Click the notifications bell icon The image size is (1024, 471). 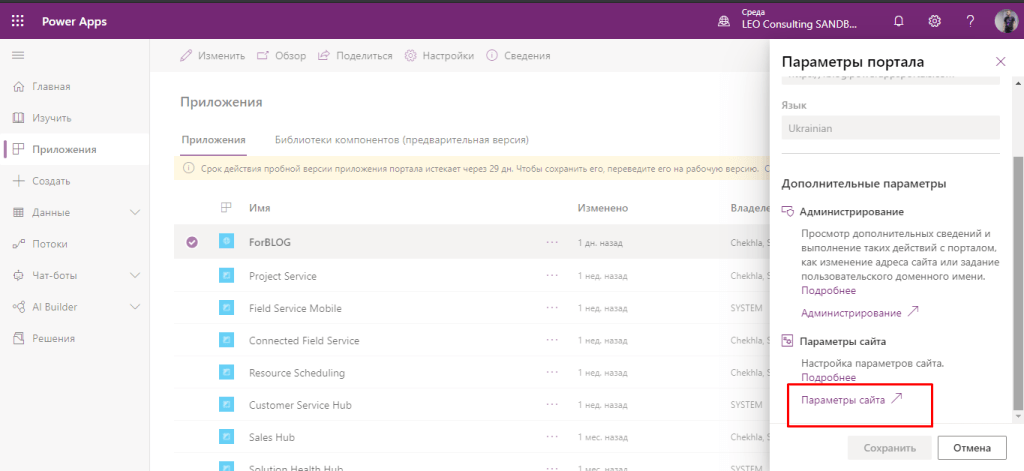(899, 21)
